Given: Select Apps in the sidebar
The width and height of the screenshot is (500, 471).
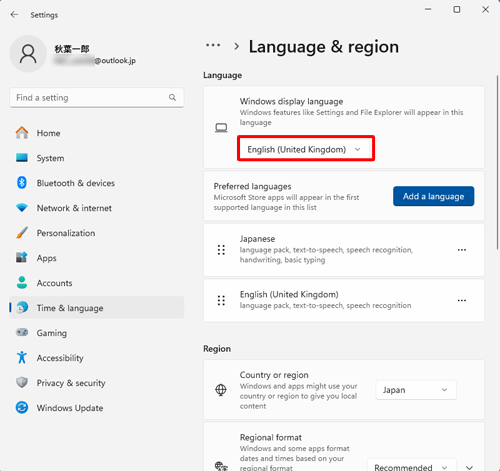Looking at the screenshot, I should point(97,258).
